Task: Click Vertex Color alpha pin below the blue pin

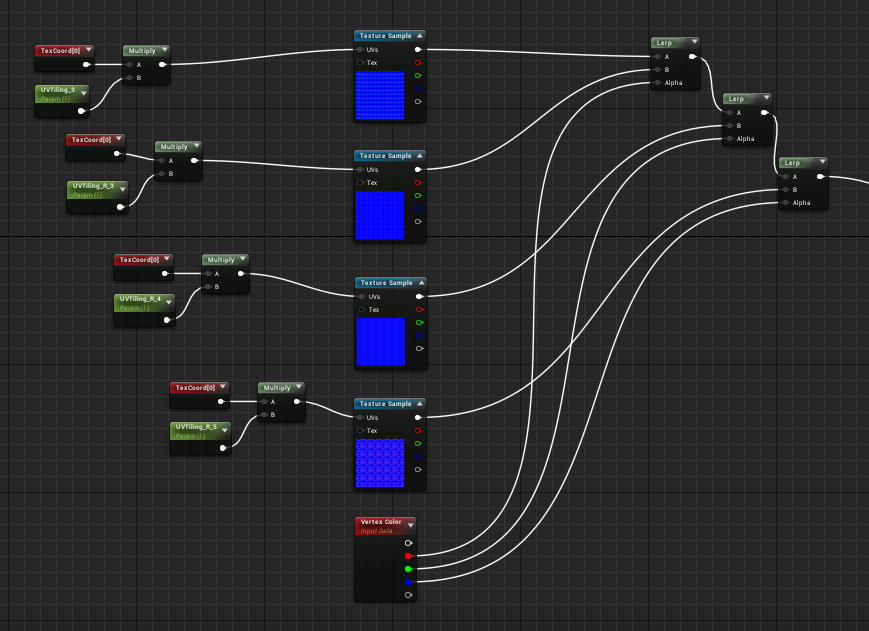Action: [x=408, y=595]
